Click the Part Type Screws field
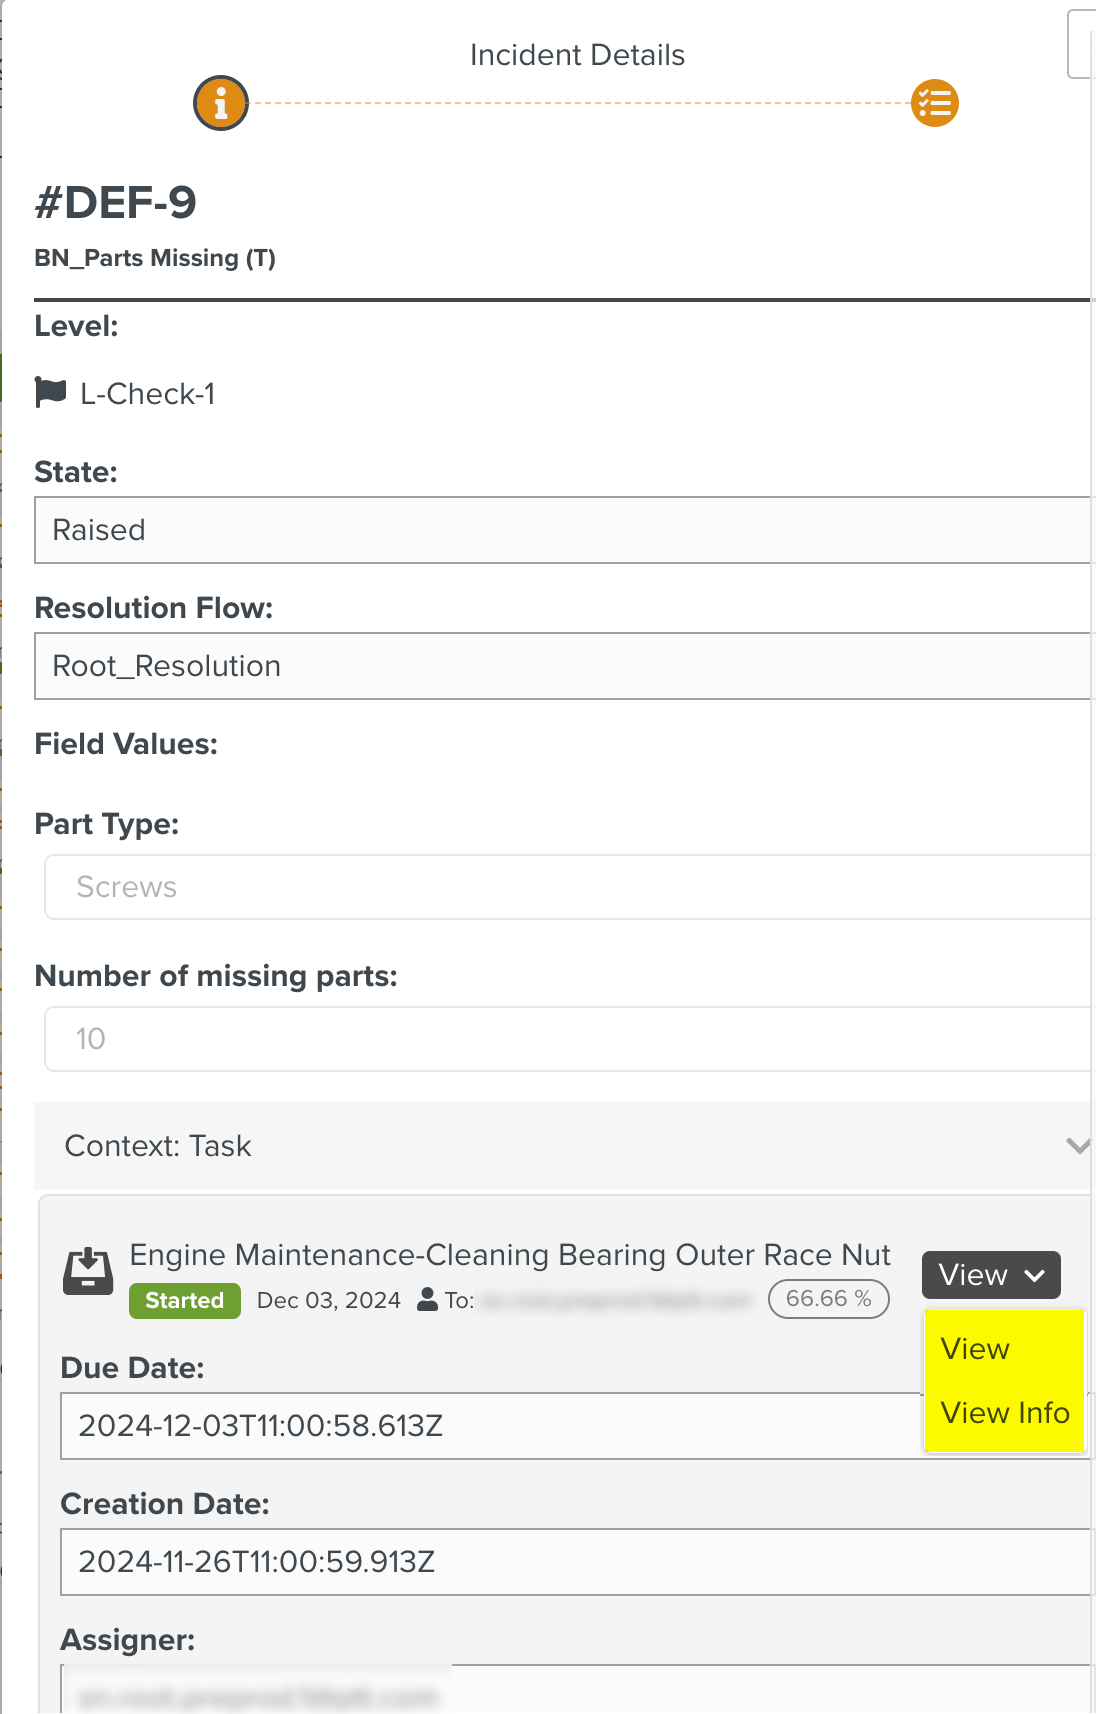The height and width of the screenshot is (1714, 1096). click(565, 887)
